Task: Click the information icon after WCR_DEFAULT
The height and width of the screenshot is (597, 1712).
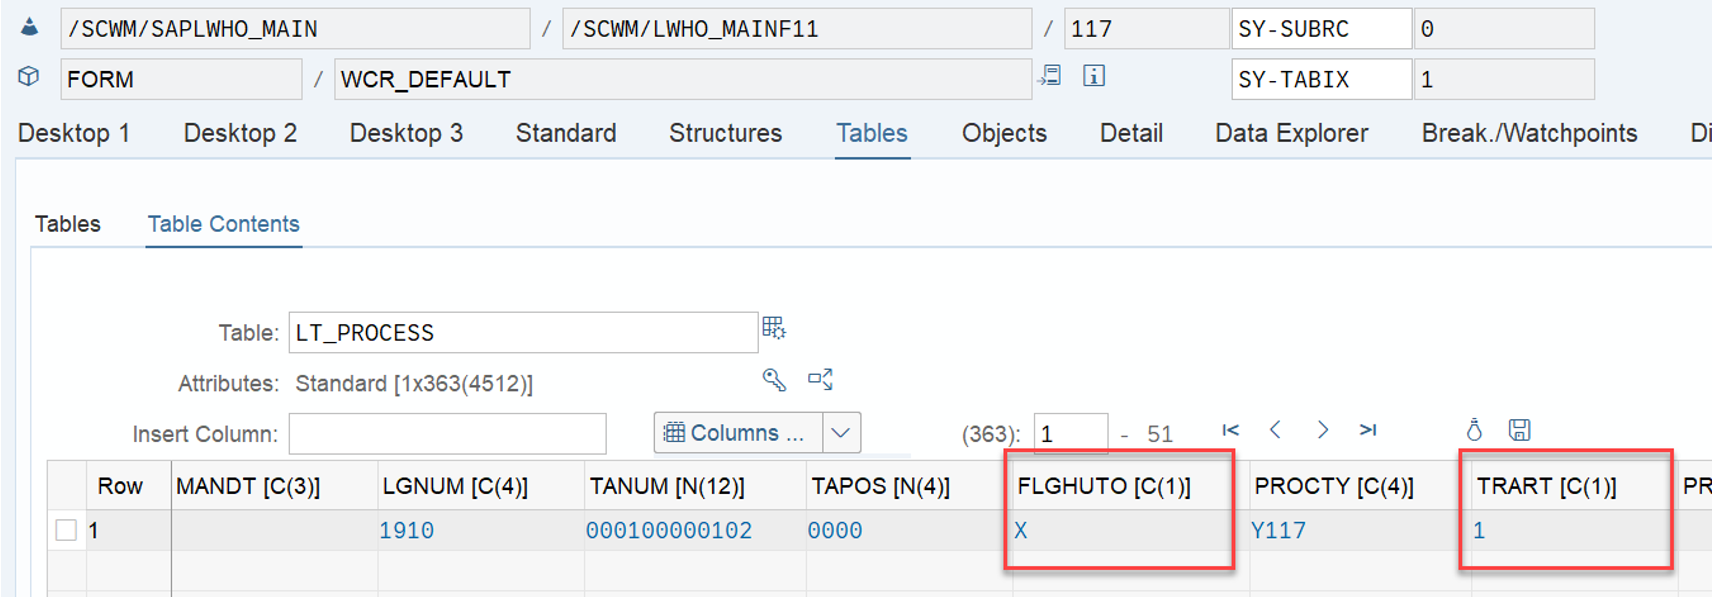Action: pos(1094,76)
